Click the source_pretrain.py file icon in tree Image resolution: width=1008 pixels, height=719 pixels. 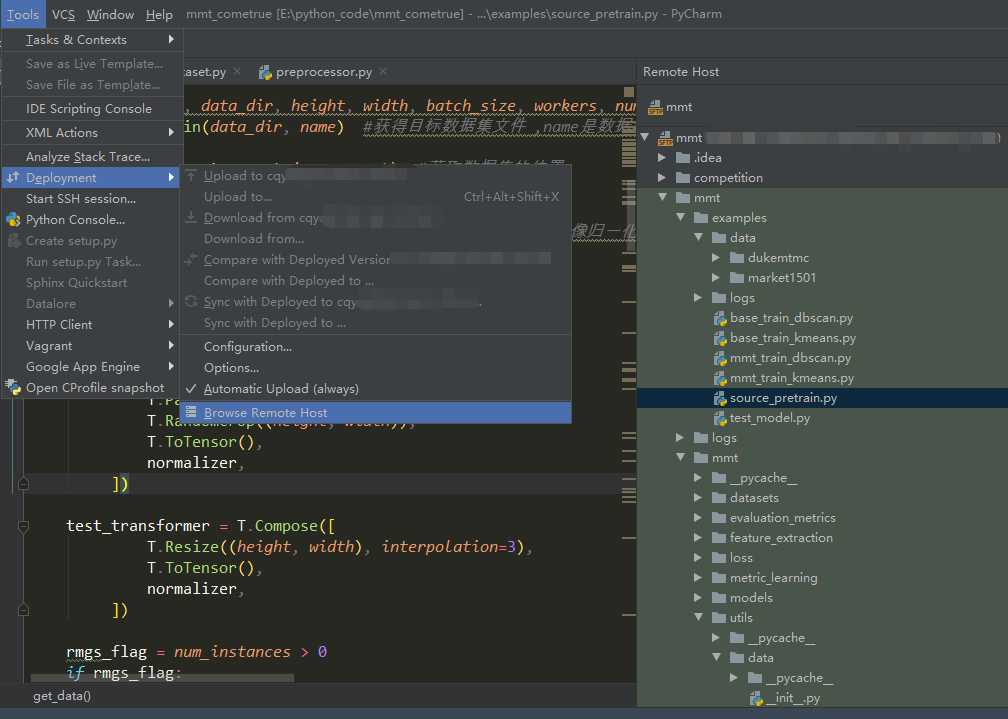[719, 398]
